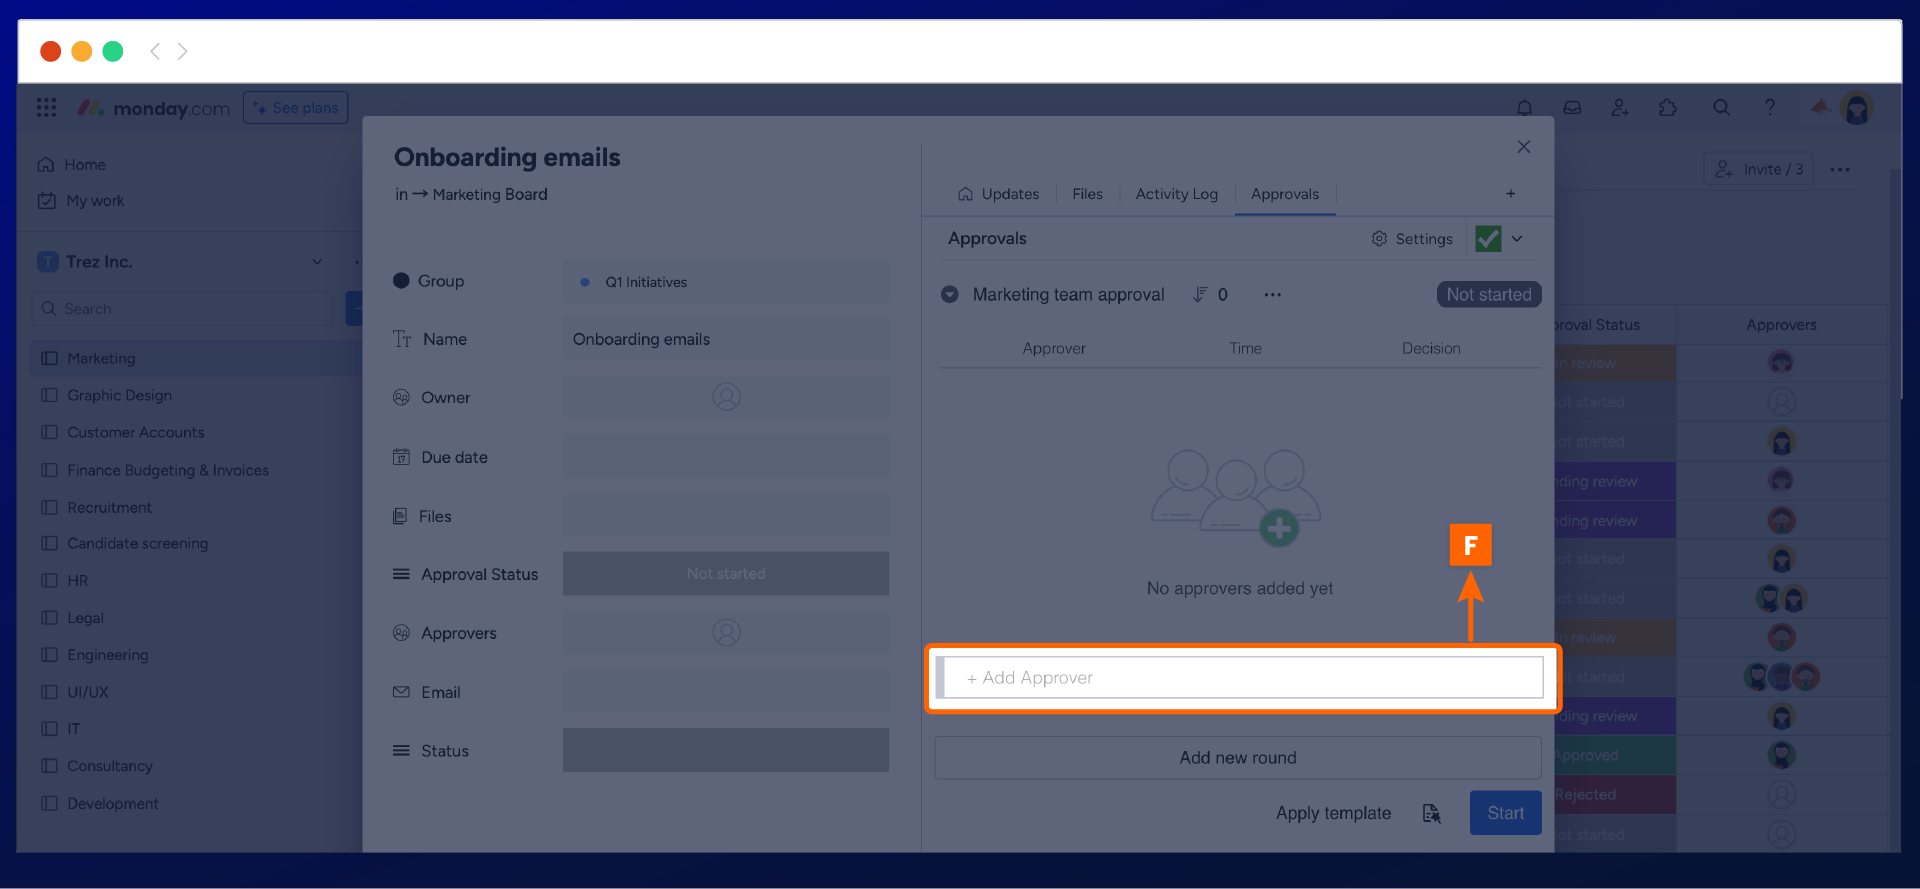Image resolution: width=1920 pixels, height=889 pixels.
Task: Toggle the green approvals checkbox
Action: click(1488, 239)
